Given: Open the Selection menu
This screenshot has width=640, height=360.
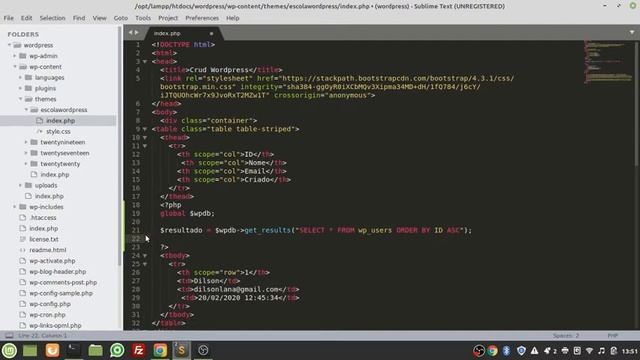Looking at the screenshot, I should (52, 18).
